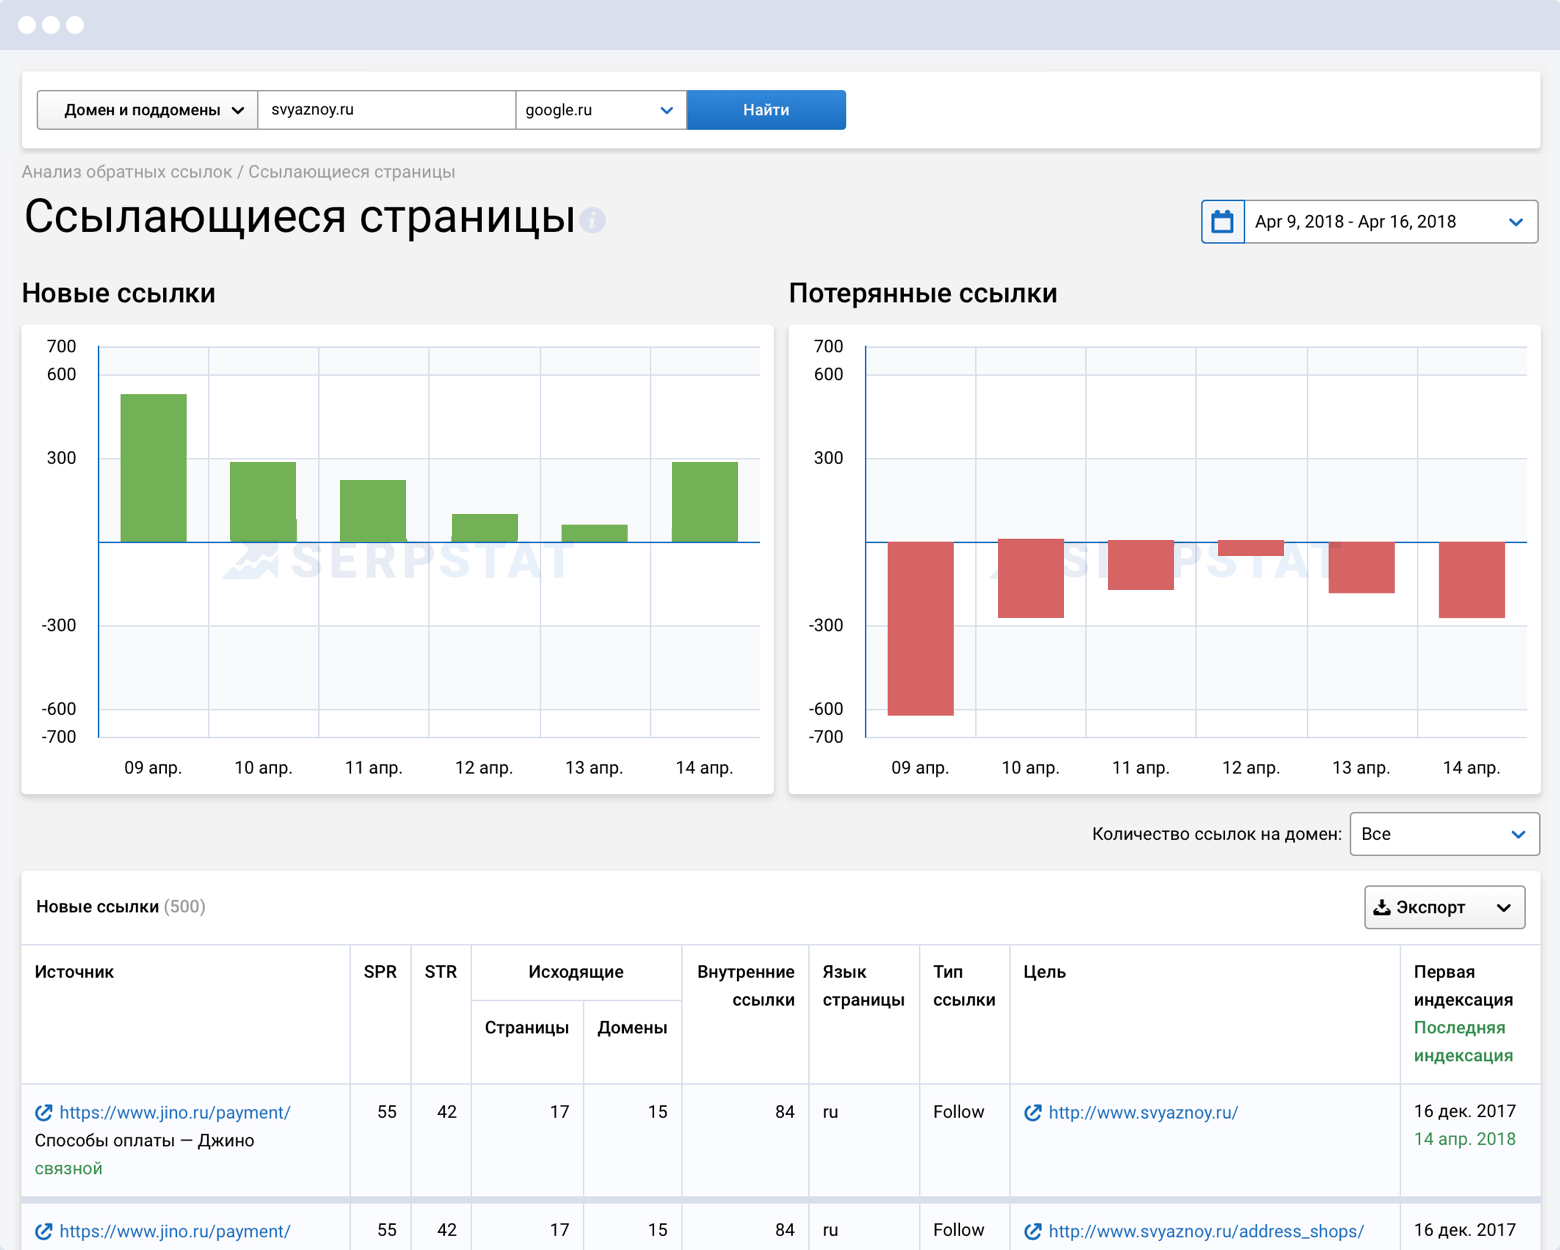Open the http://www.svyaznoy.ru/ target link
The image size is (1560, 1250).
(x=1143, y=1113)
